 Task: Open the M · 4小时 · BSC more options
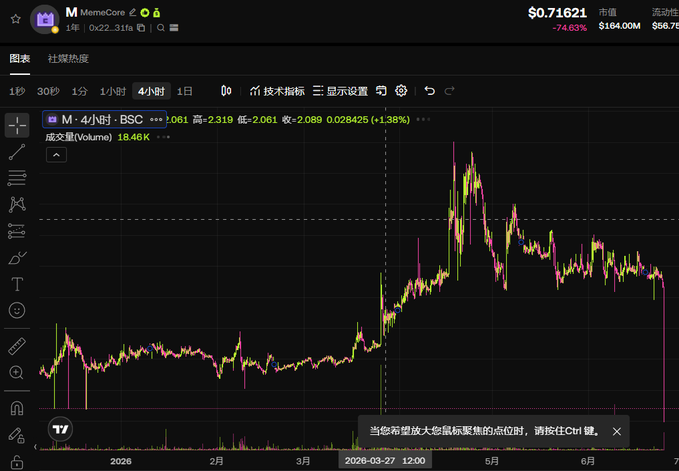tap(156, 119)
